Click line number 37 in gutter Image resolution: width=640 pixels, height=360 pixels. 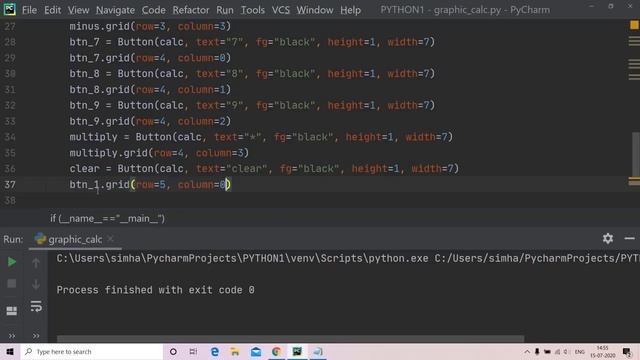point(10,184)
